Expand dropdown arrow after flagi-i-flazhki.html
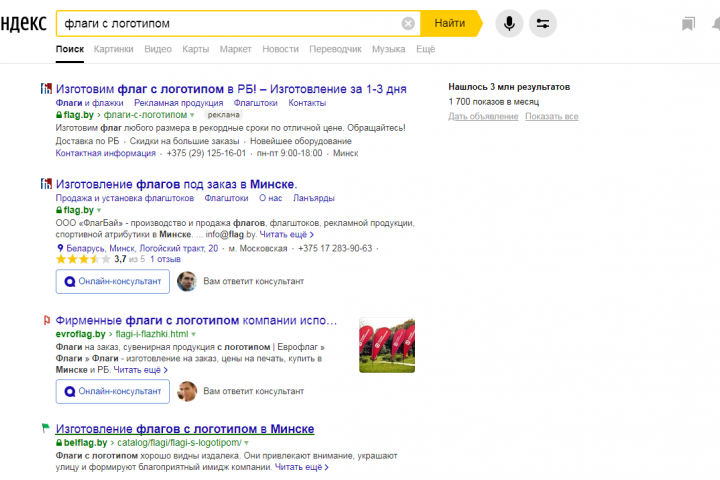Image resolution: width=720 pixels, height=480 pixels. (193, 334)
